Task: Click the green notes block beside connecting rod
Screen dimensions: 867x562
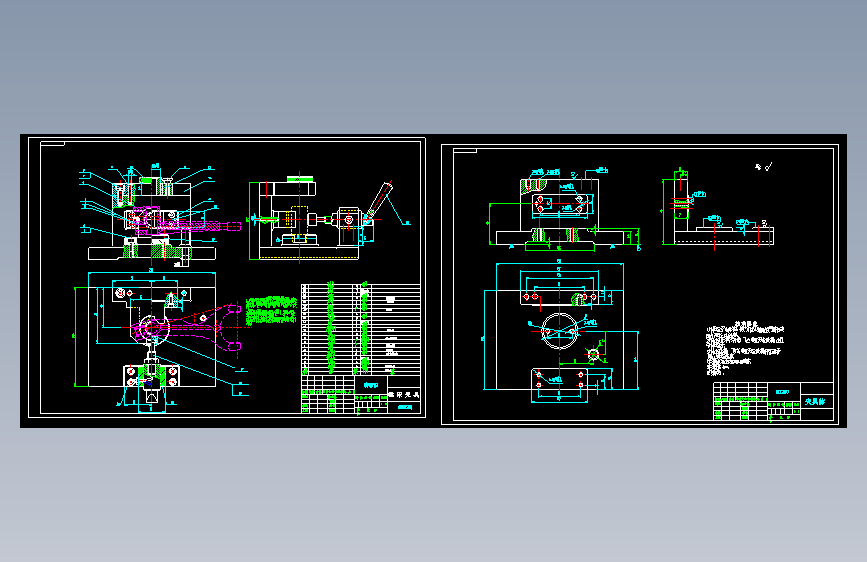Action: [271, 310]
